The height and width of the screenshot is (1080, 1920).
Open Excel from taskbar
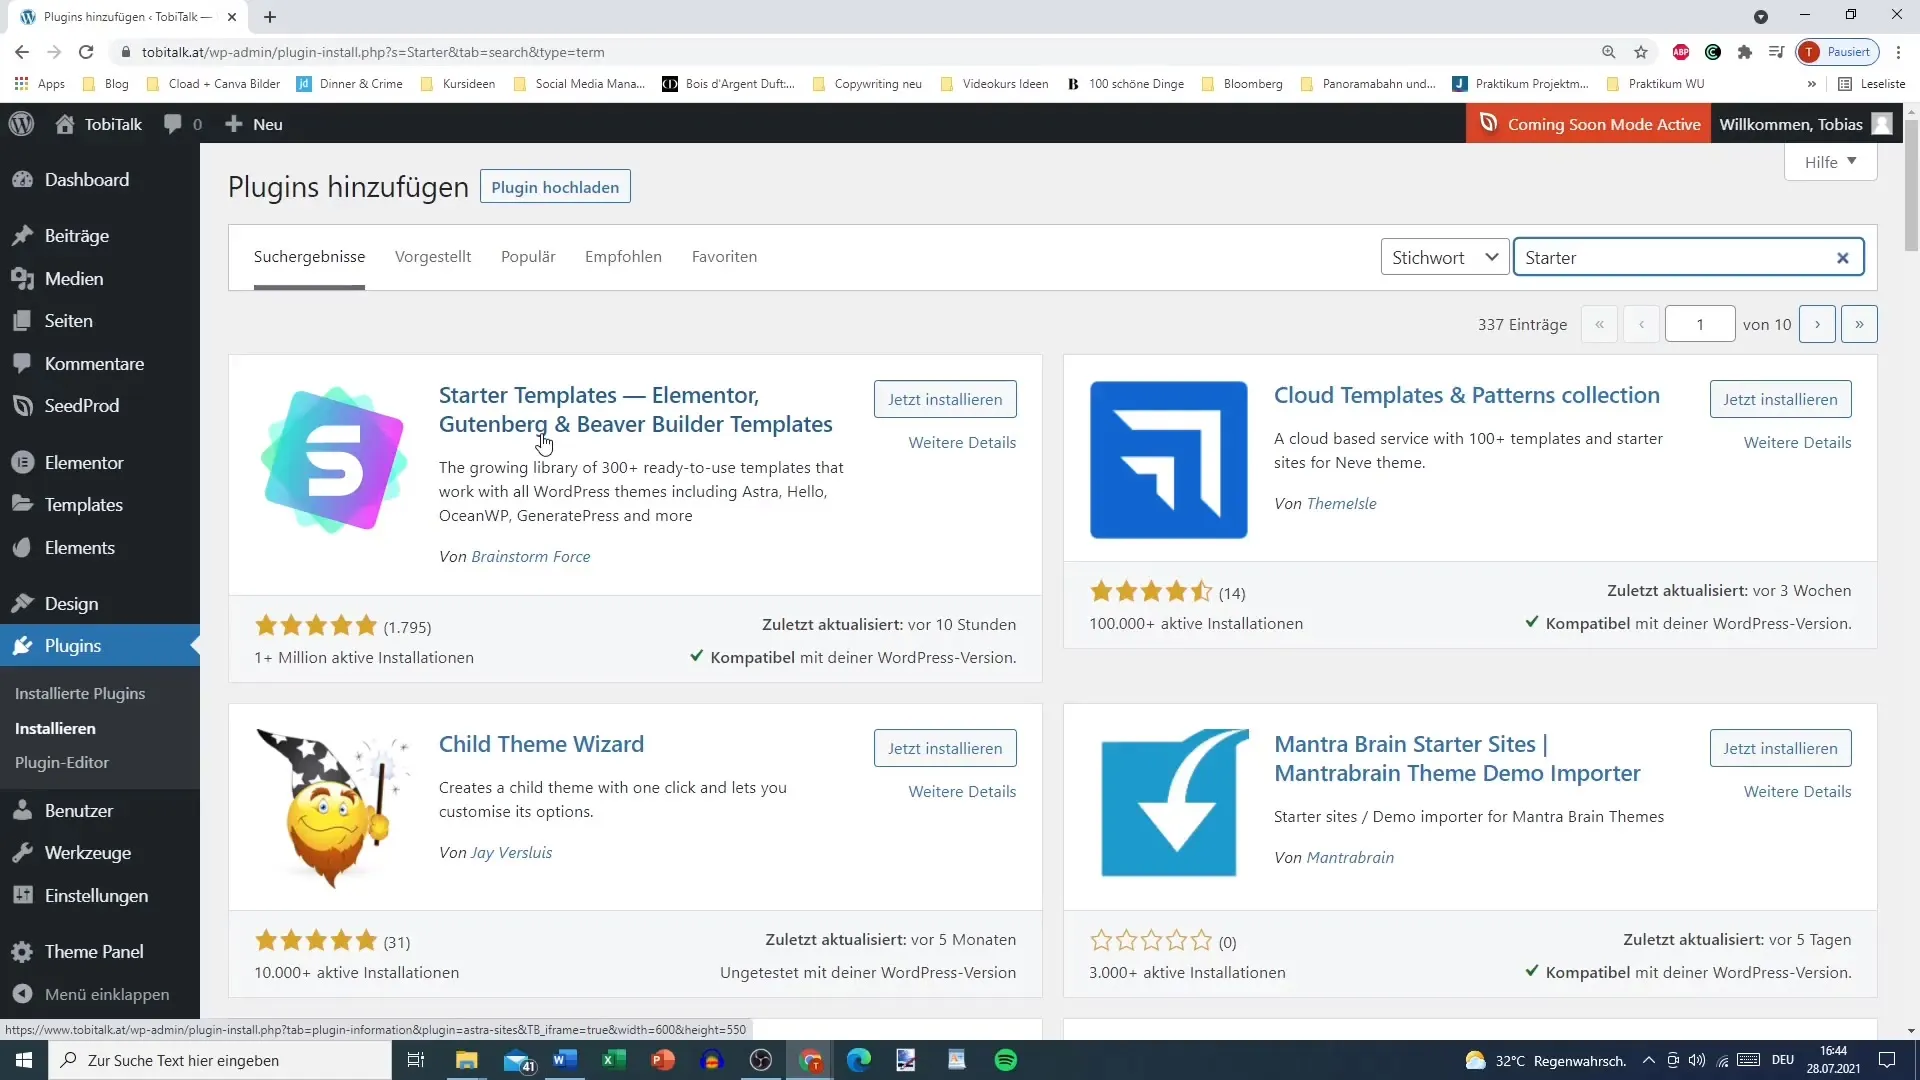point(613,1060)
